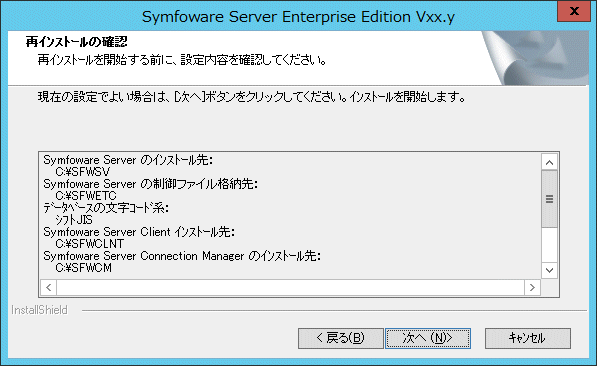Click the horizontal scrollbar track
The width and height of the screenshot is (597, 366).
[291, 287]
